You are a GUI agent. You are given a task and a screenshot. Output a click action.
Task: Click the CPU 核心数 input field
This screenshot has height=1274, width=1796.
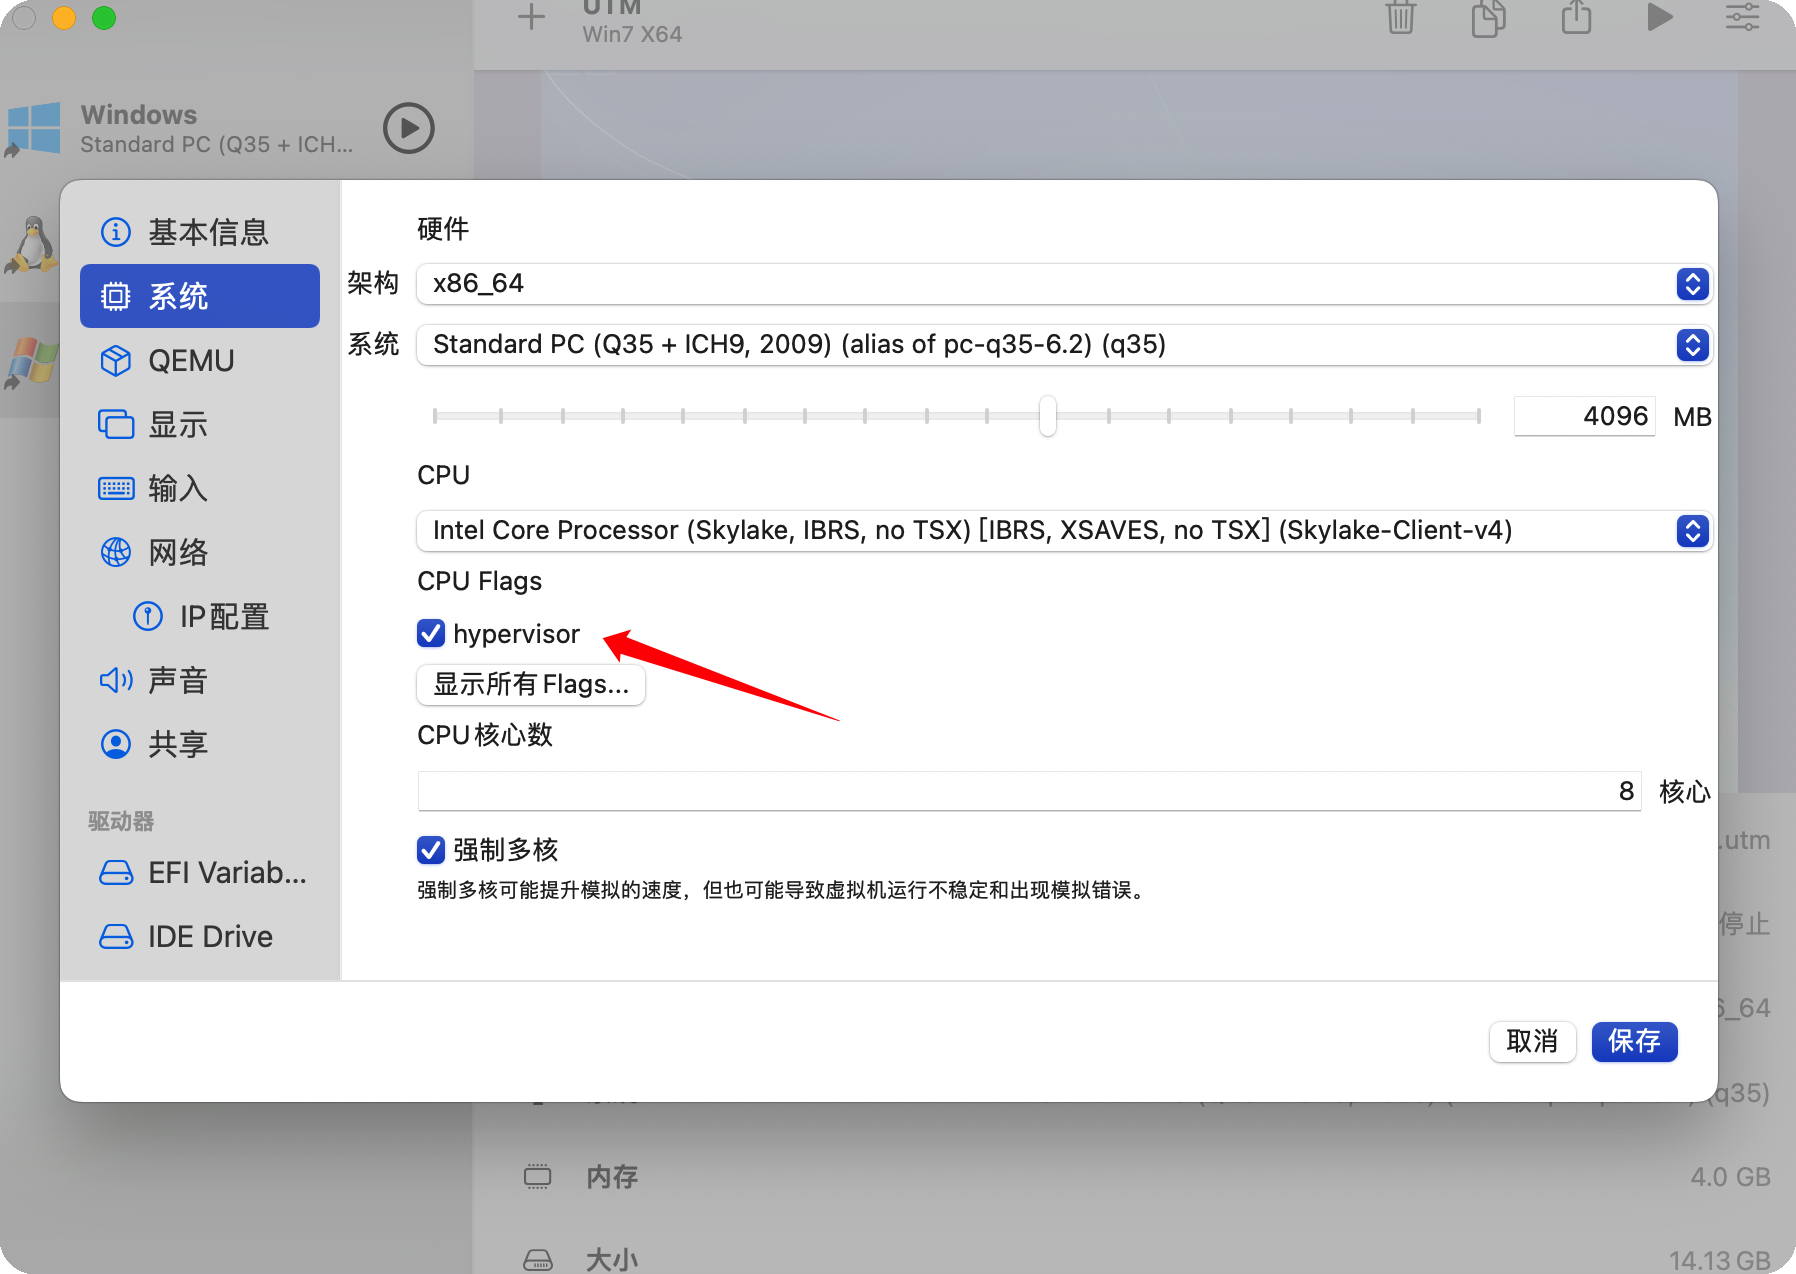click(x=1028, y=791)
